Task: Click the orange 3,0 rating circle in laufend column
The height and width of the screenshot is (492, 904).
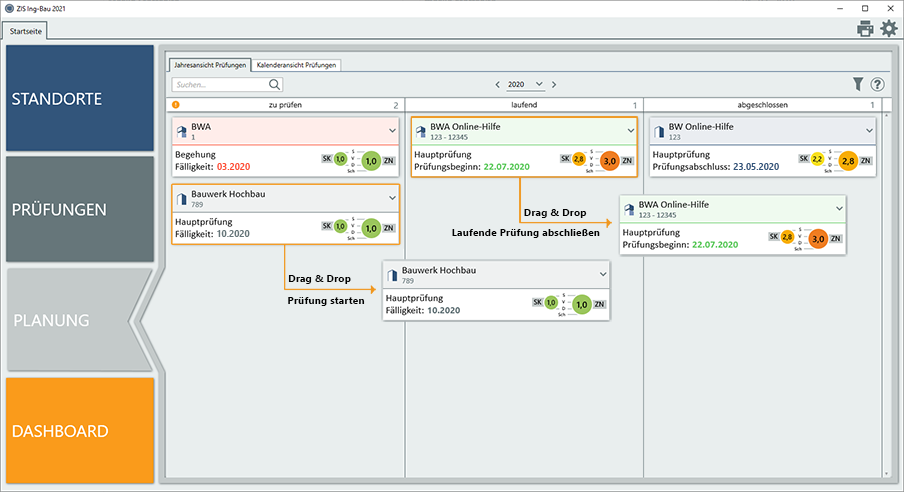Action: click(607, 160)
